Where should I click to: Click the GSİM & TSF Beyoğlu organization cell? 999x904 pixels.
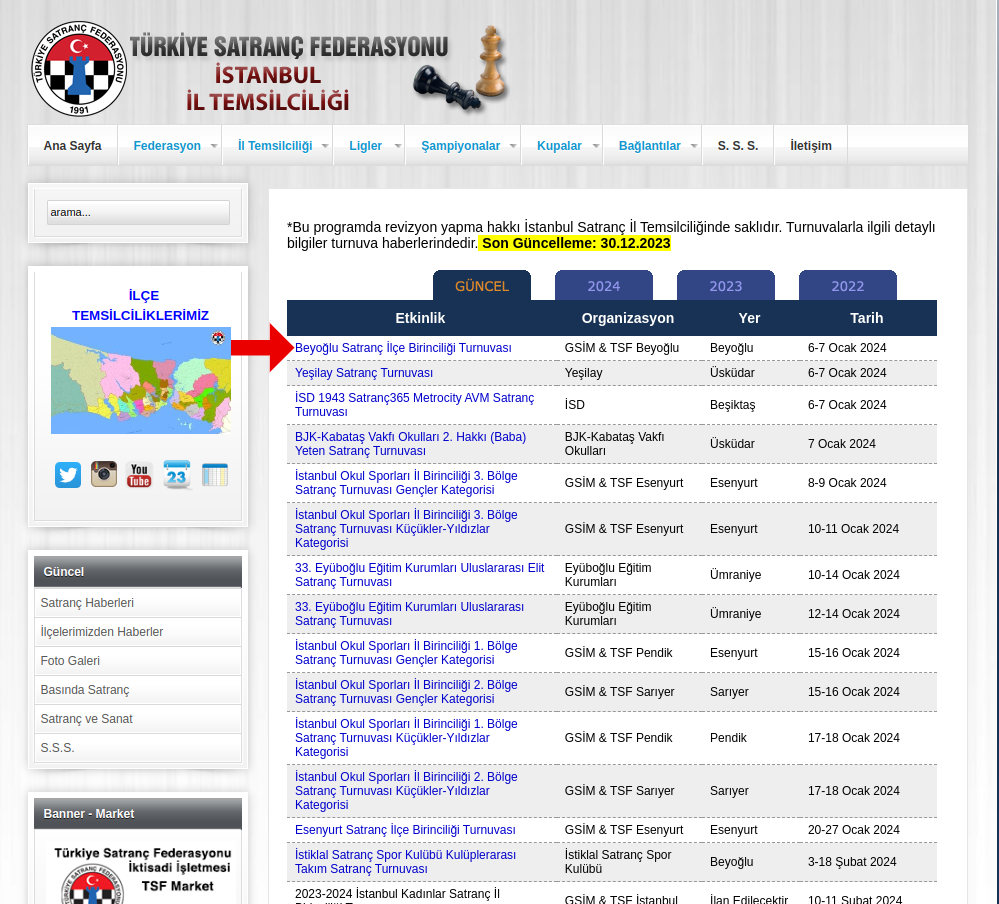pyautogui.click(x=622, y=348)
